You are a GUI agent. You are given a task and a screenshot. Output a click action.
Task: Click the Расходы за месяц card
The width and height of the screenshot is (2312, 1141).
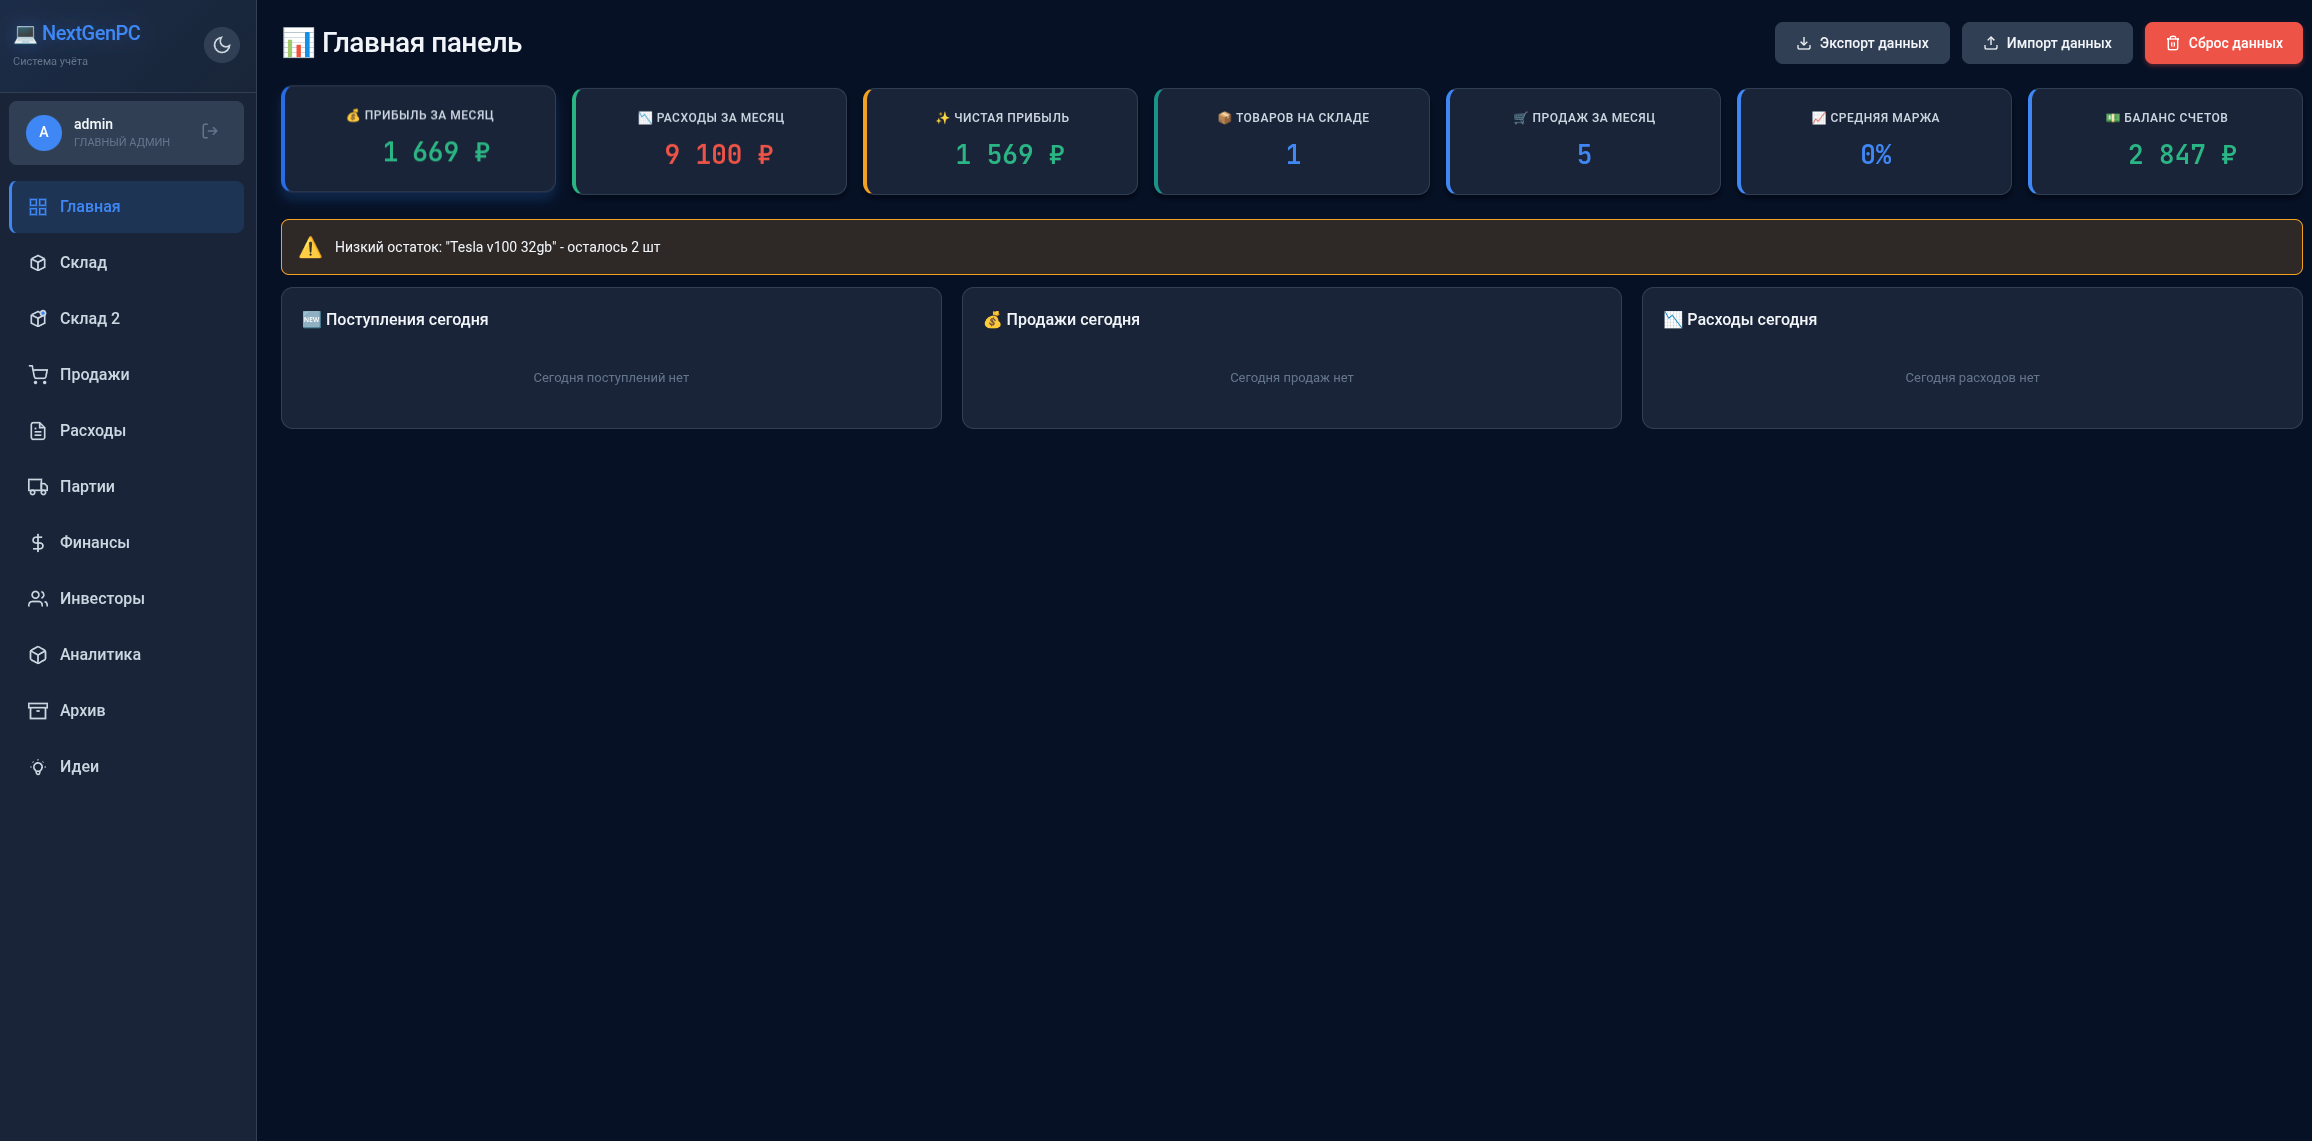coord(710,141)
